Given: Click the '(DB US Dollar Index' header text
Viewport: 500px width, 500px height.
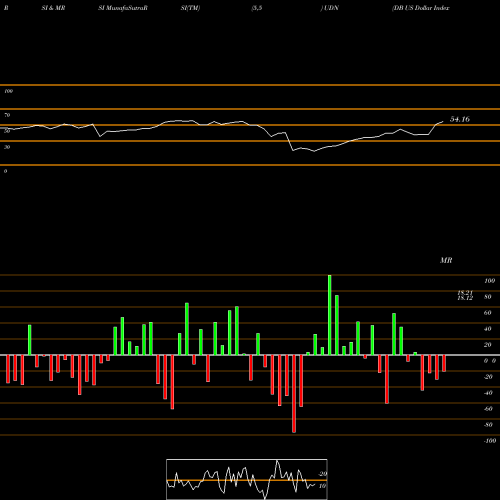Looking at the screenshot, I should point(421,8).
